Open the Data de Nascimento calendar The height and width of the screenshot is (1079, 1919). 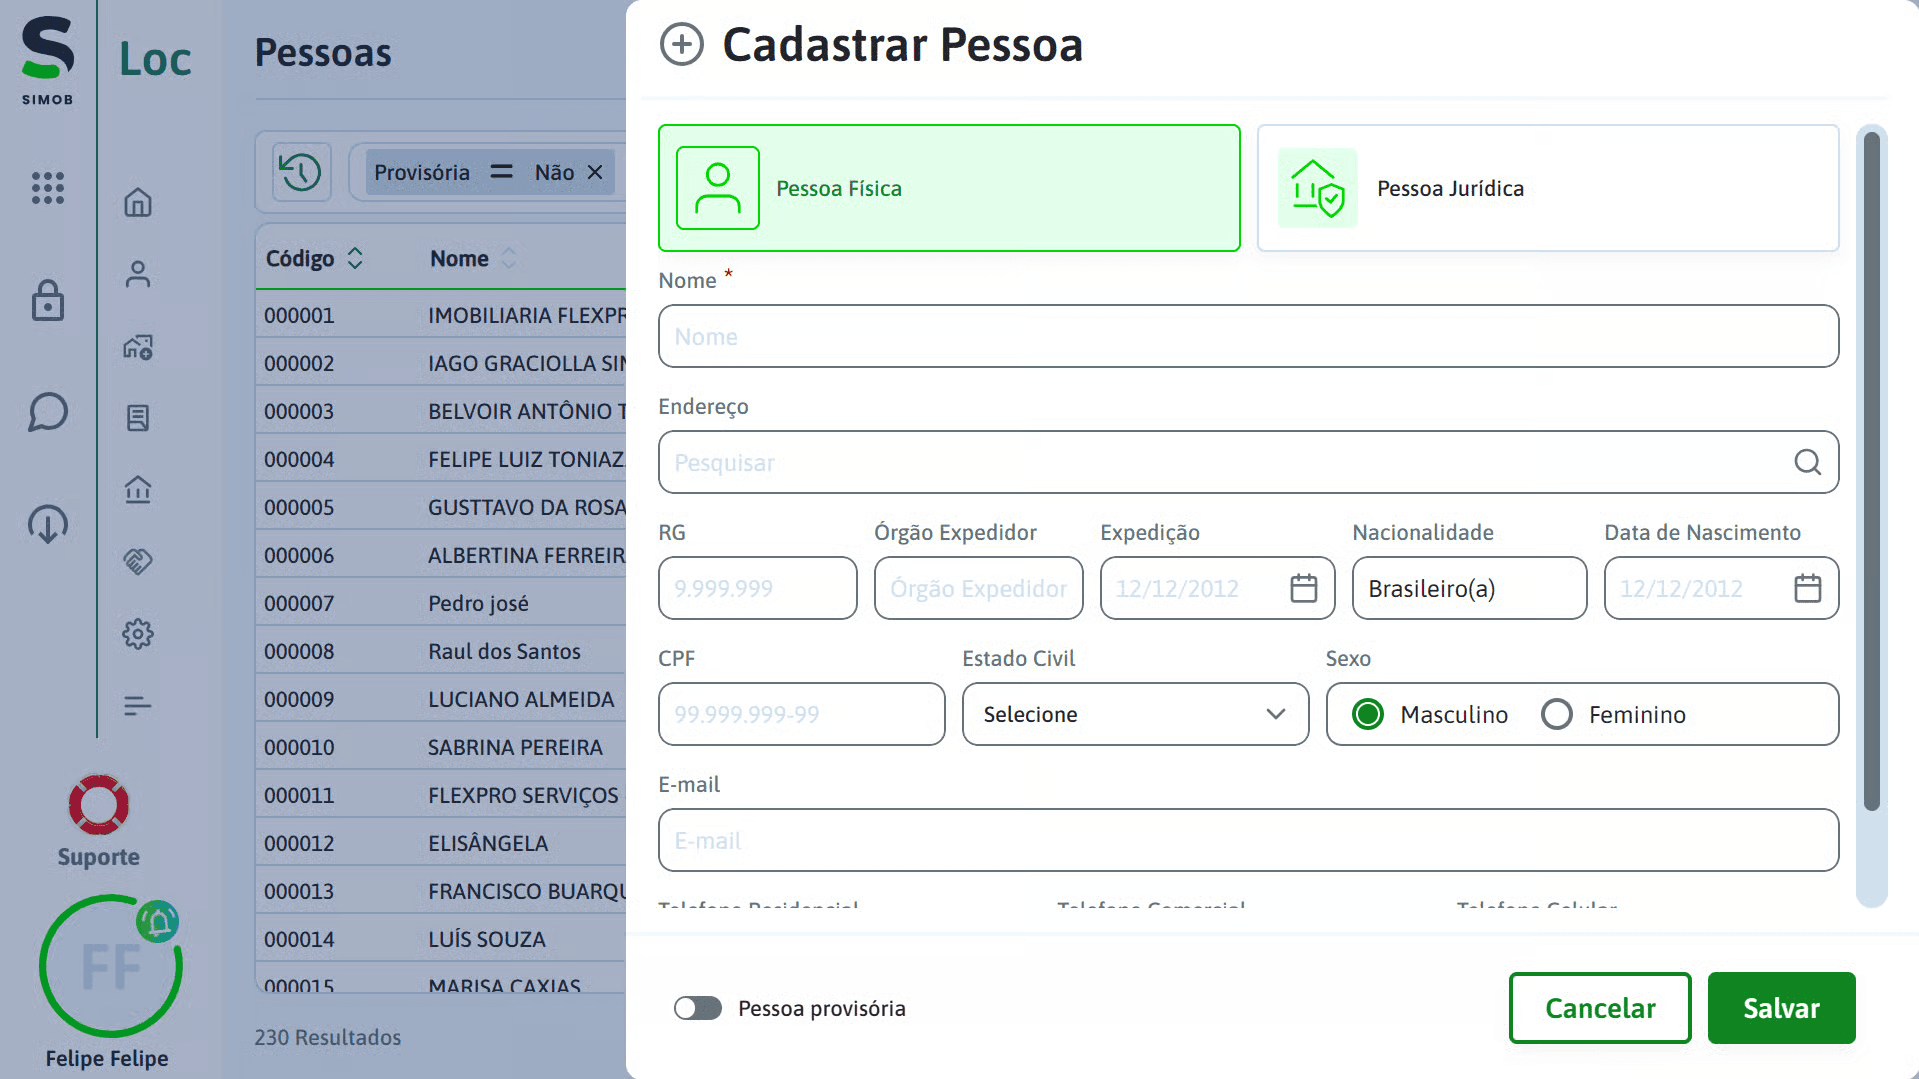point(1807,589)
